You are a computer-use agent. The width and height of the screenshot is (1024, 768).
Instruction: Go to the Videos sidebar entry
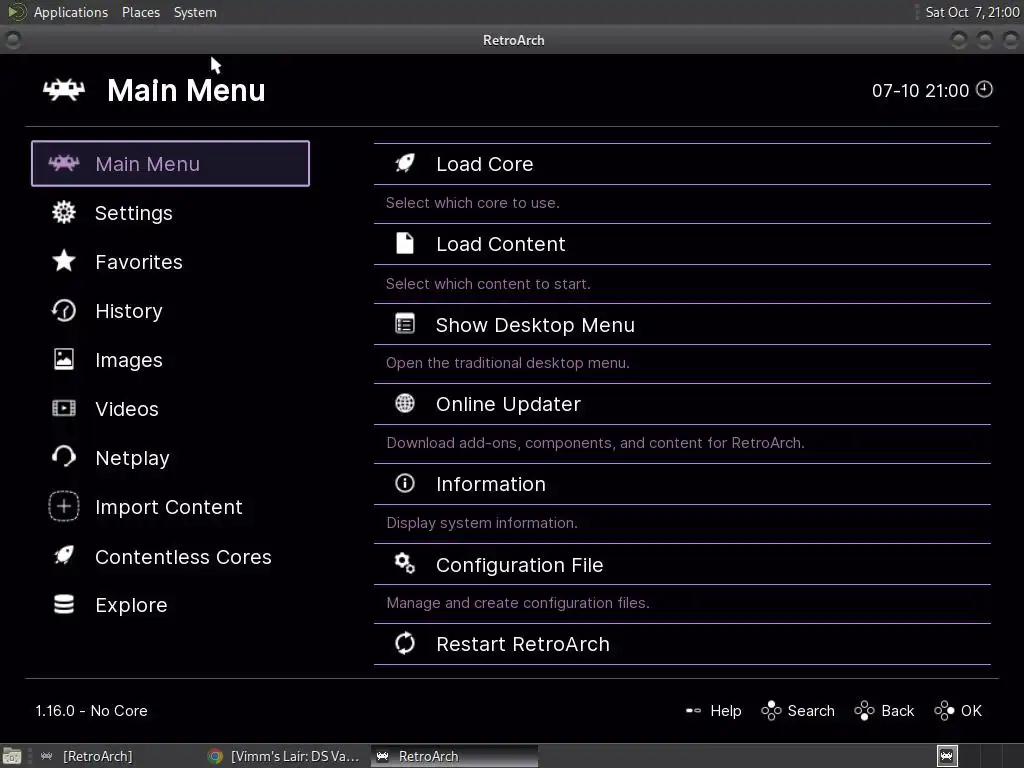(170, 408)
